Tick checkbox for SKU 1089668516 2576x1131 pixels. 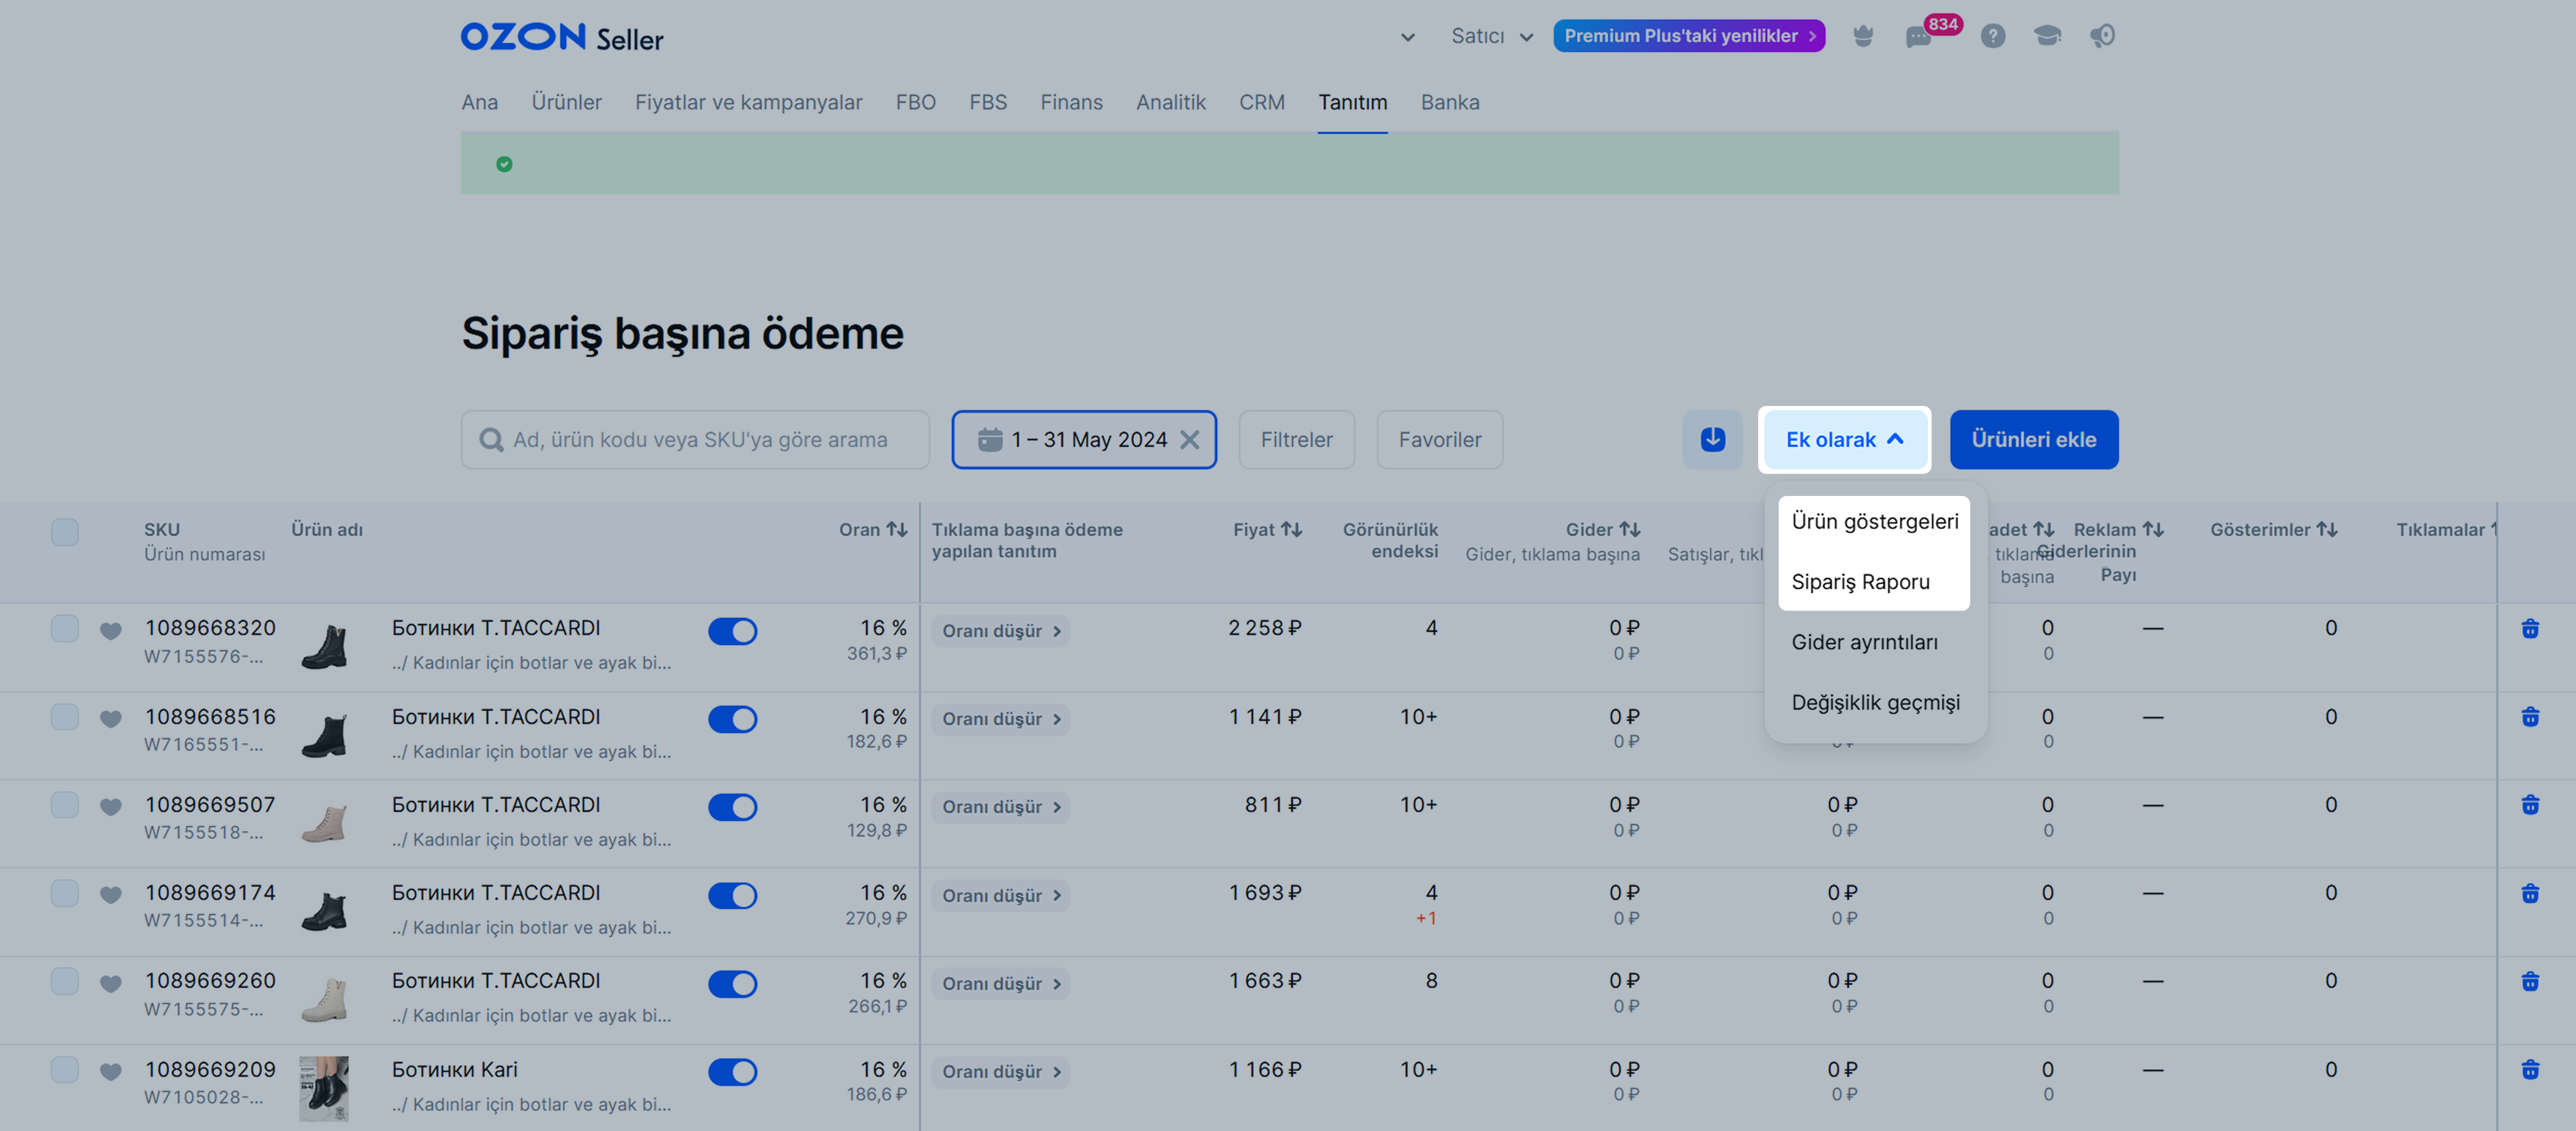65,717
